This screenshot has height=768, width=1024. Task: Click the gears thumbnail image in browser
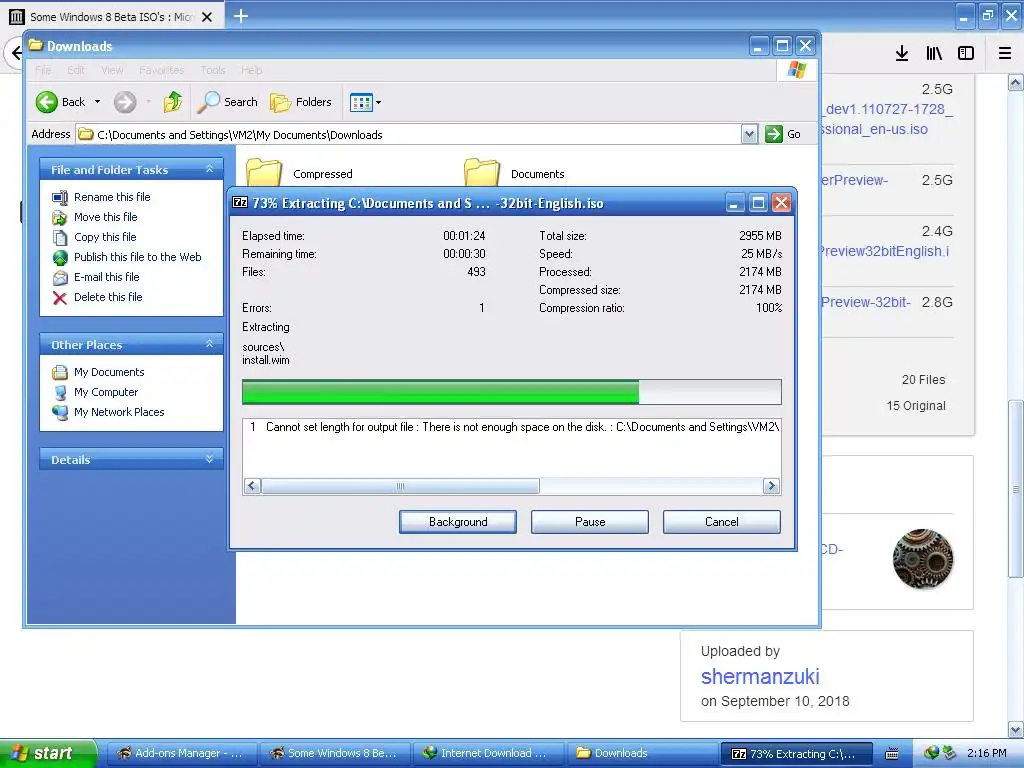(x=923, y=558)
